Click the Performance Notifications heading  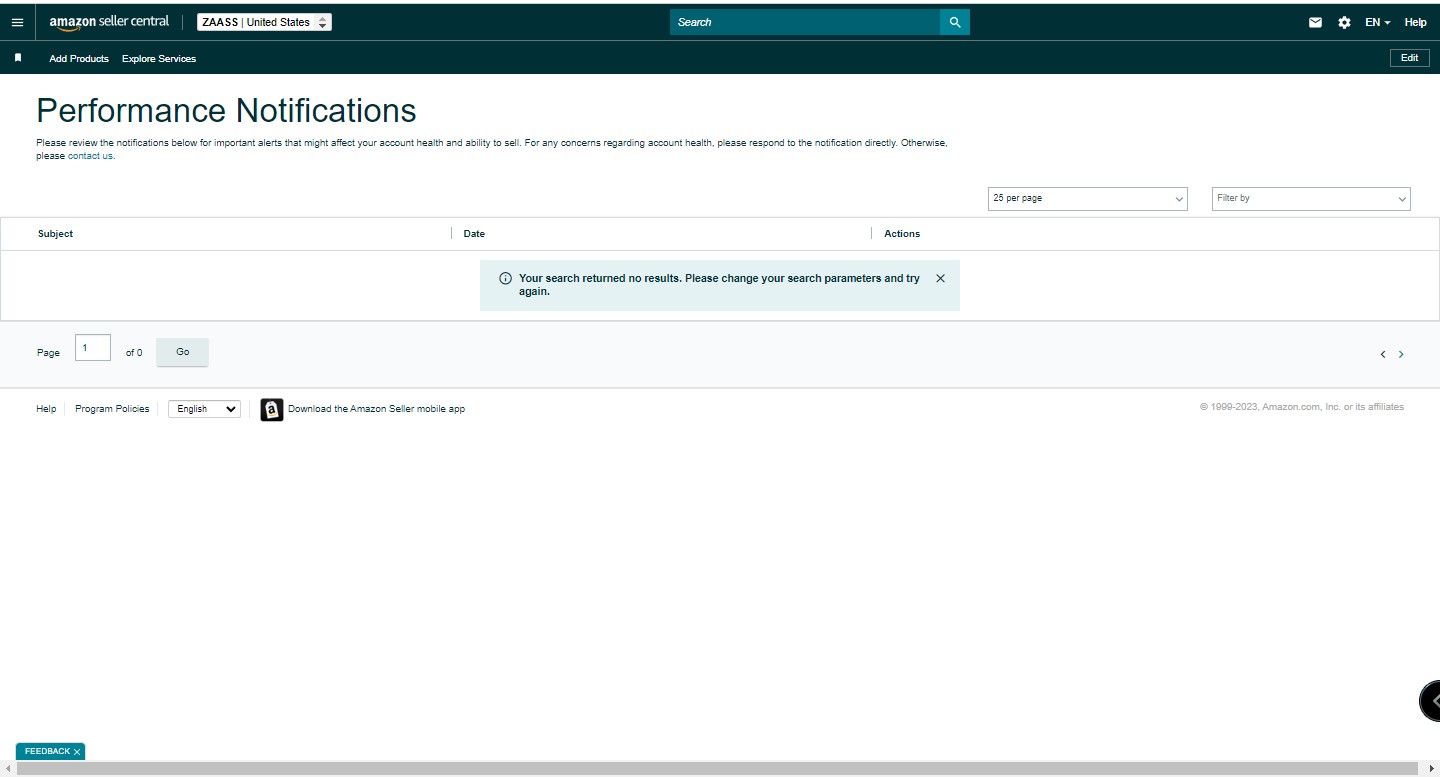[x=227, y=110]
